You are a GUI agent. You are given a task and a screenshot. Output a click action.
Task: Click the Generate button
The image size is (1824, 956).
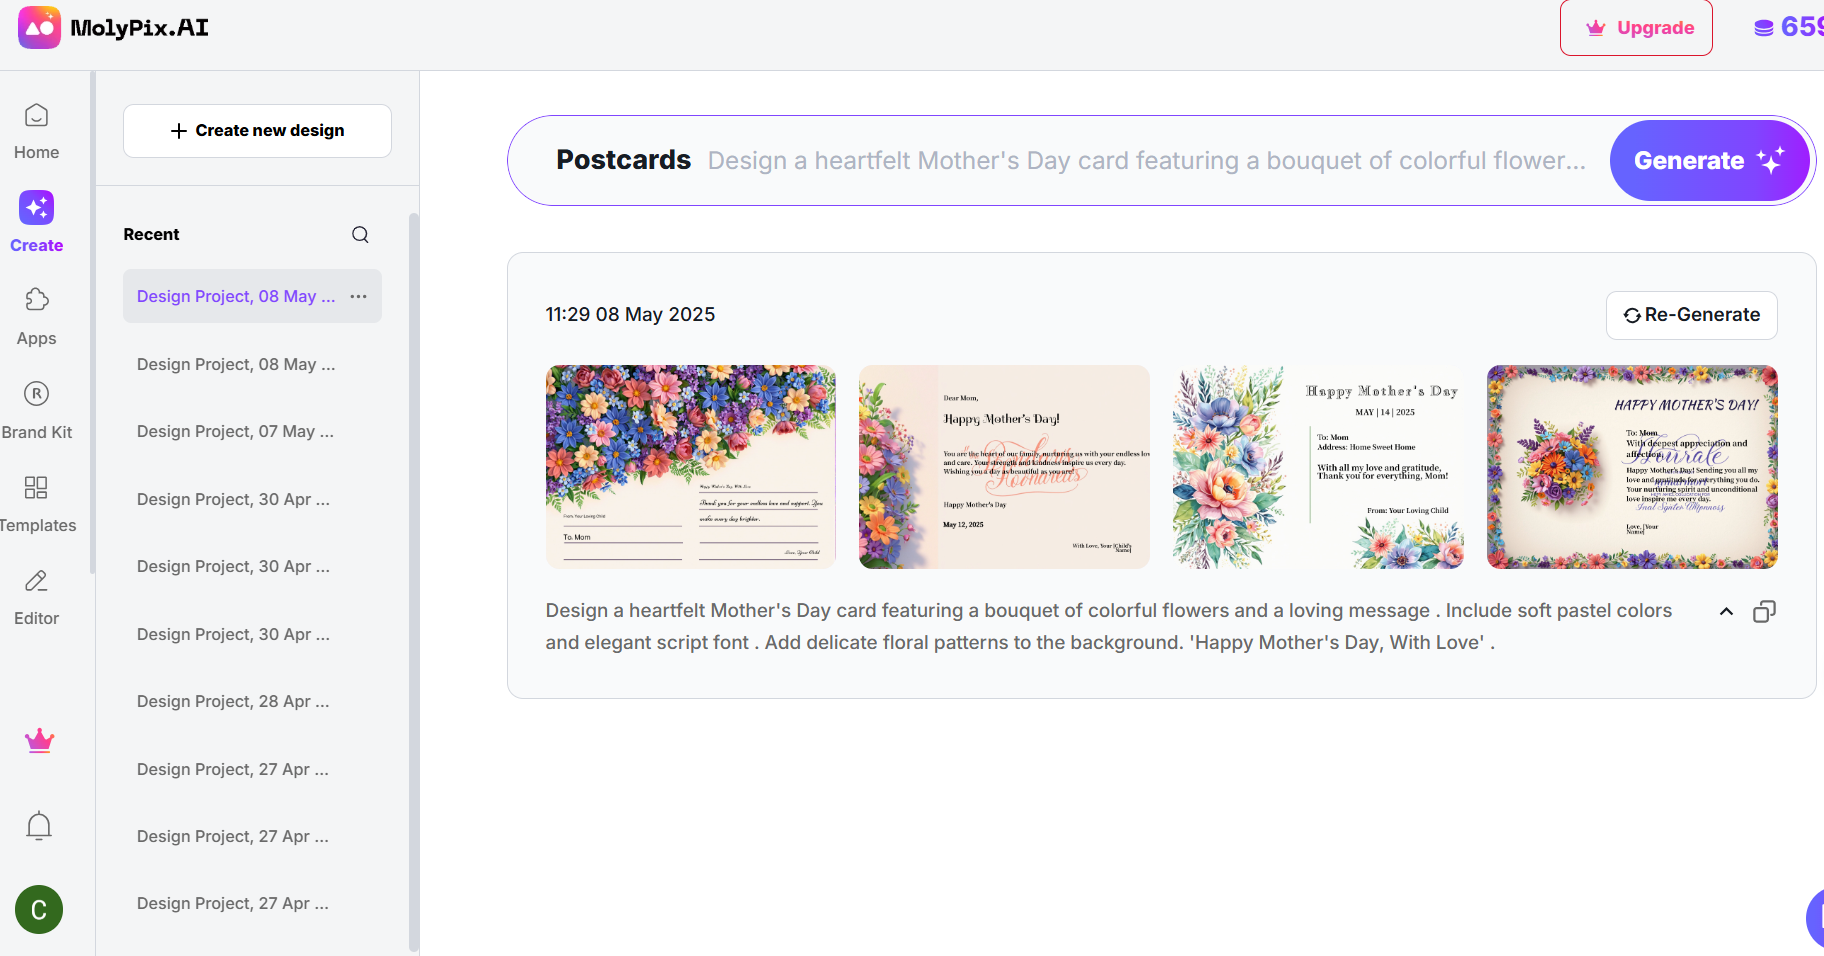point(1708,161)
